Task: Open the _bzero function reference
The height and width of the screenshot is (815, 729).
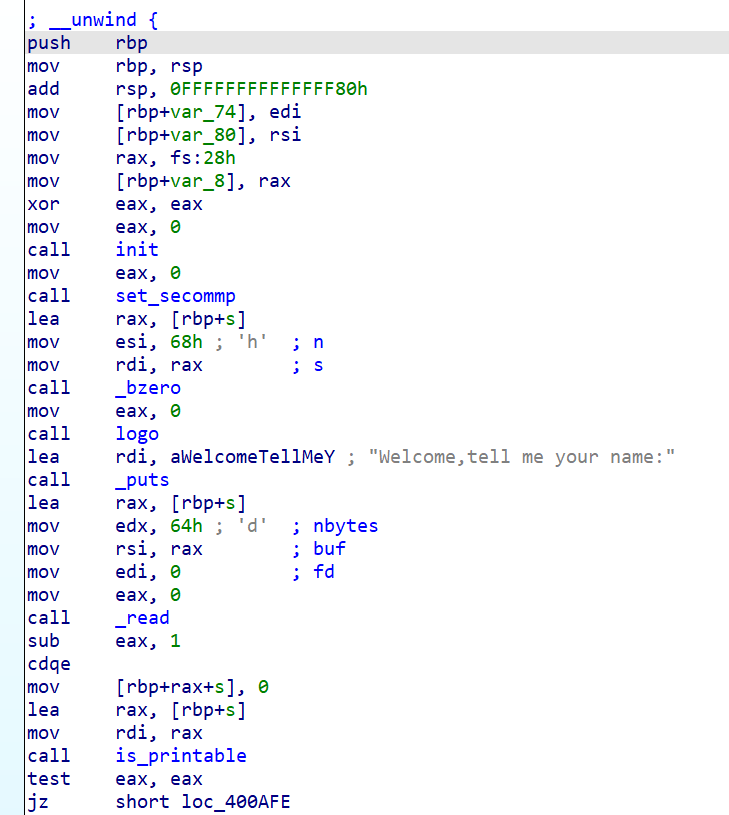Action: click(x=148, y=388)
